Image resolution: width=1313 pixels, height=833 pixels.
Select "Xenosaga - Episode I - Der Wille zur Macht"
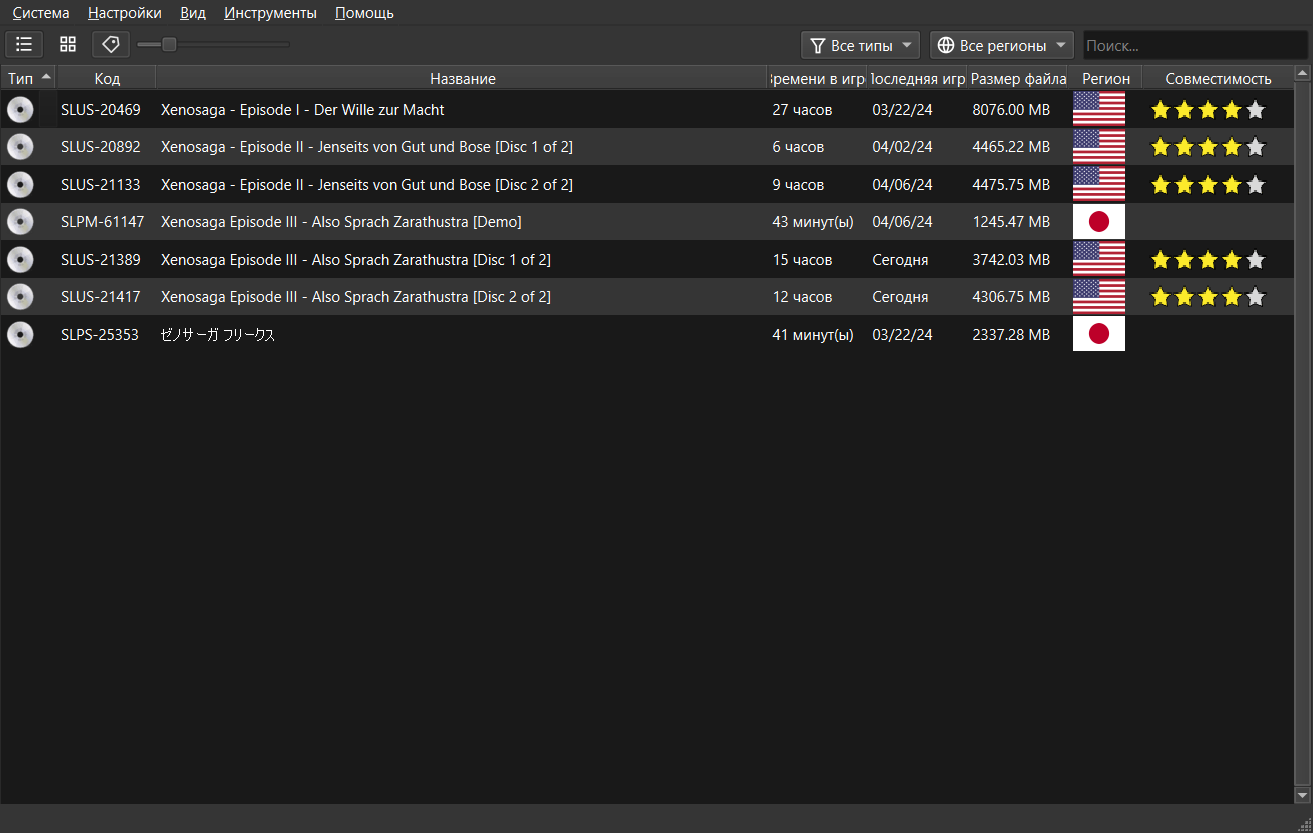coord(303,110)
